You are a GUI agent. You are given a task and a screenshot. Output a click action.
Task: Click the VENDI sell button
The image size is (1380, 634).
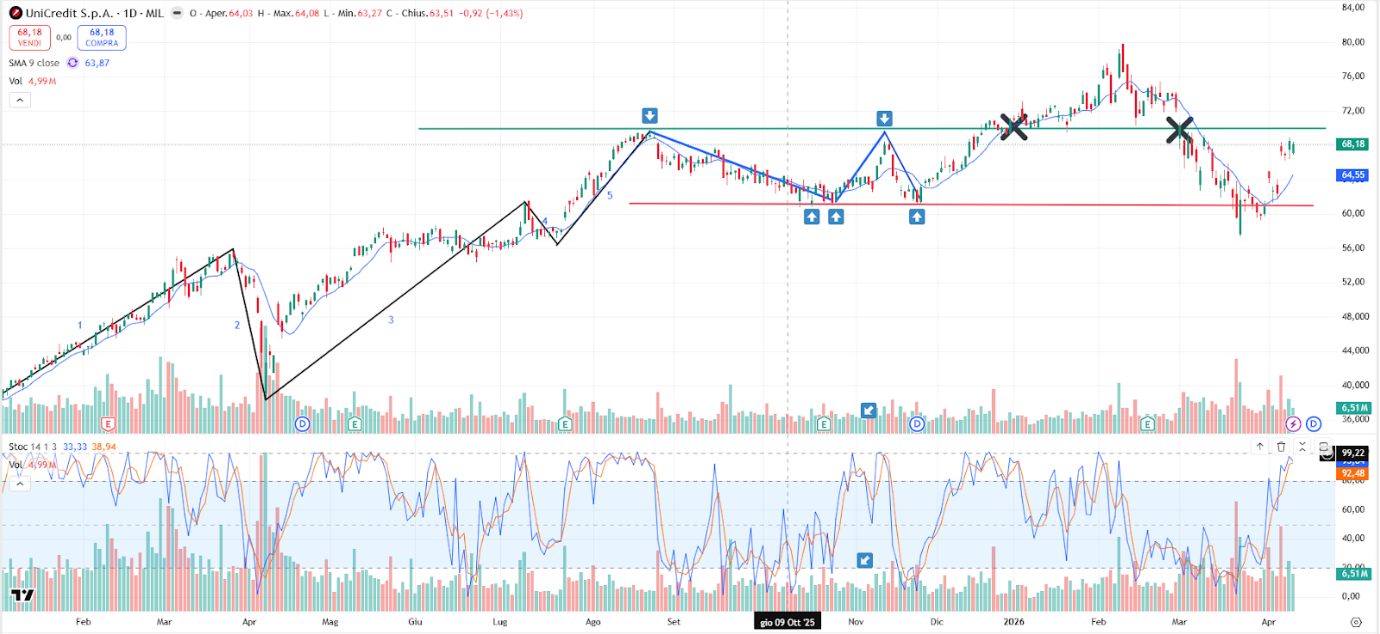[x=29, y=37]
